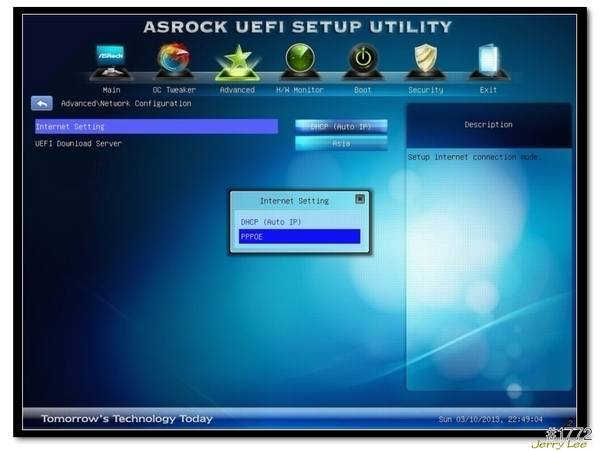Open the Boot power icon

(363, 61)
